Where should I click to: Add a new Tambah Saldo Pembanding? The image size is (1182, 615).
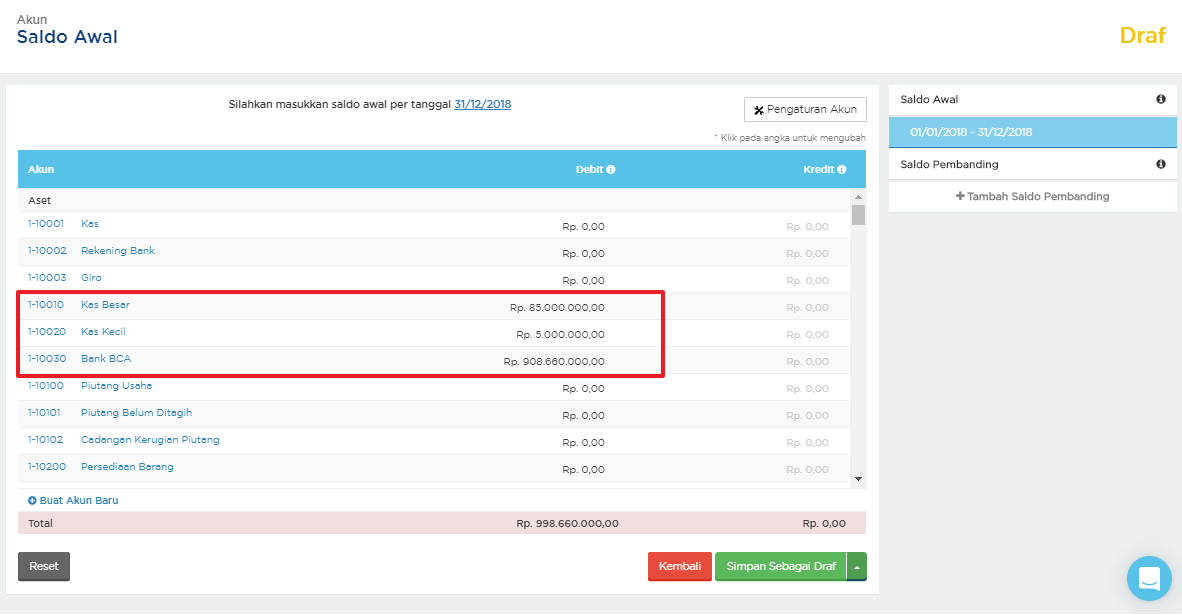[1032, 197]
